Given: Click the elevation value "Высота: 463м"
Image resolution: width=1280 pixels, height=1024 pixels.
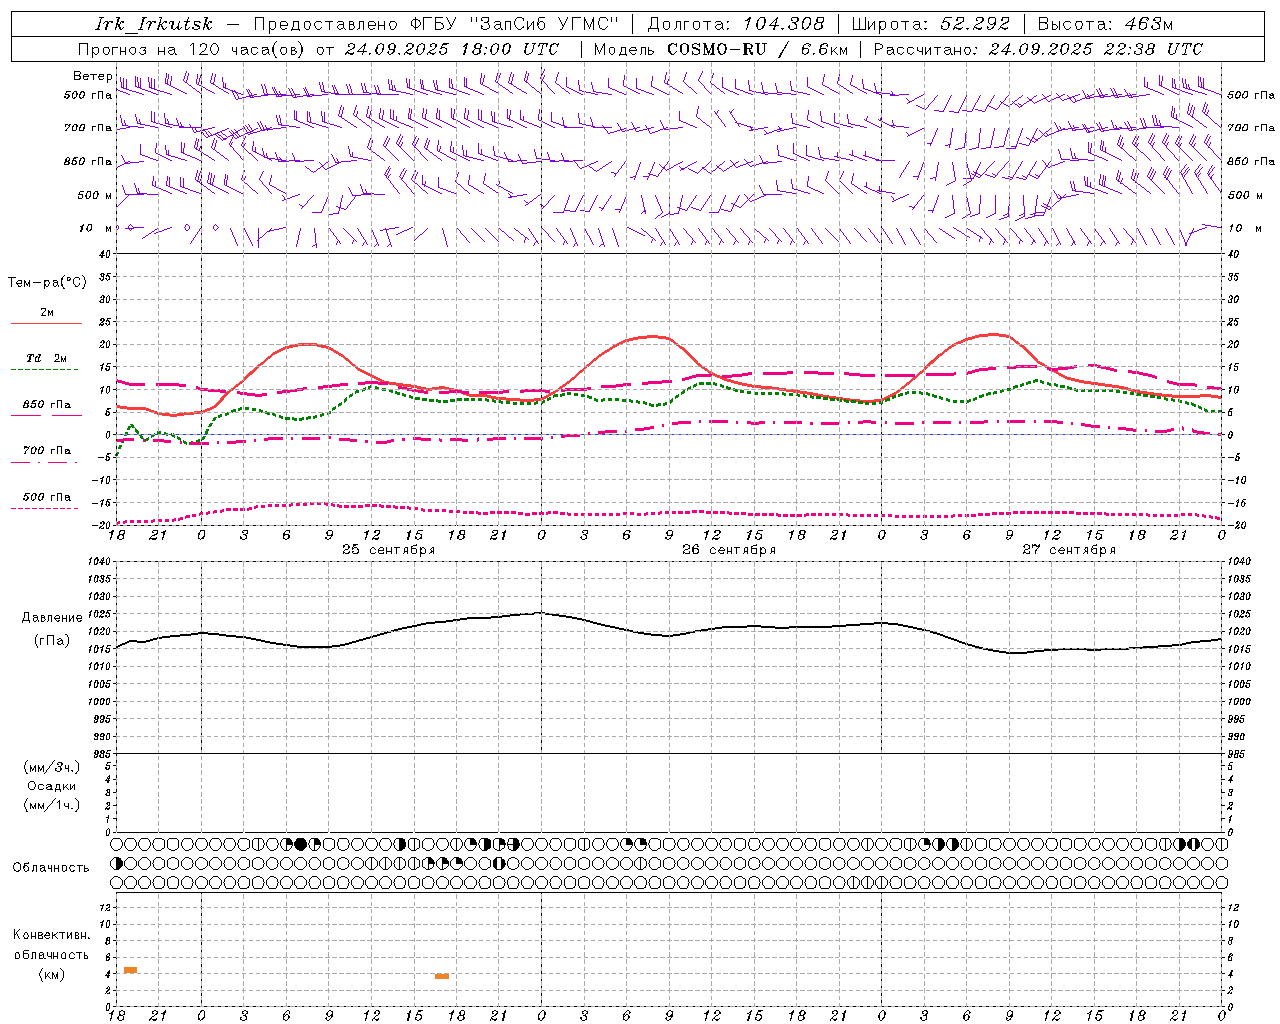Looking at the screenshot, I should point(1105,24).
